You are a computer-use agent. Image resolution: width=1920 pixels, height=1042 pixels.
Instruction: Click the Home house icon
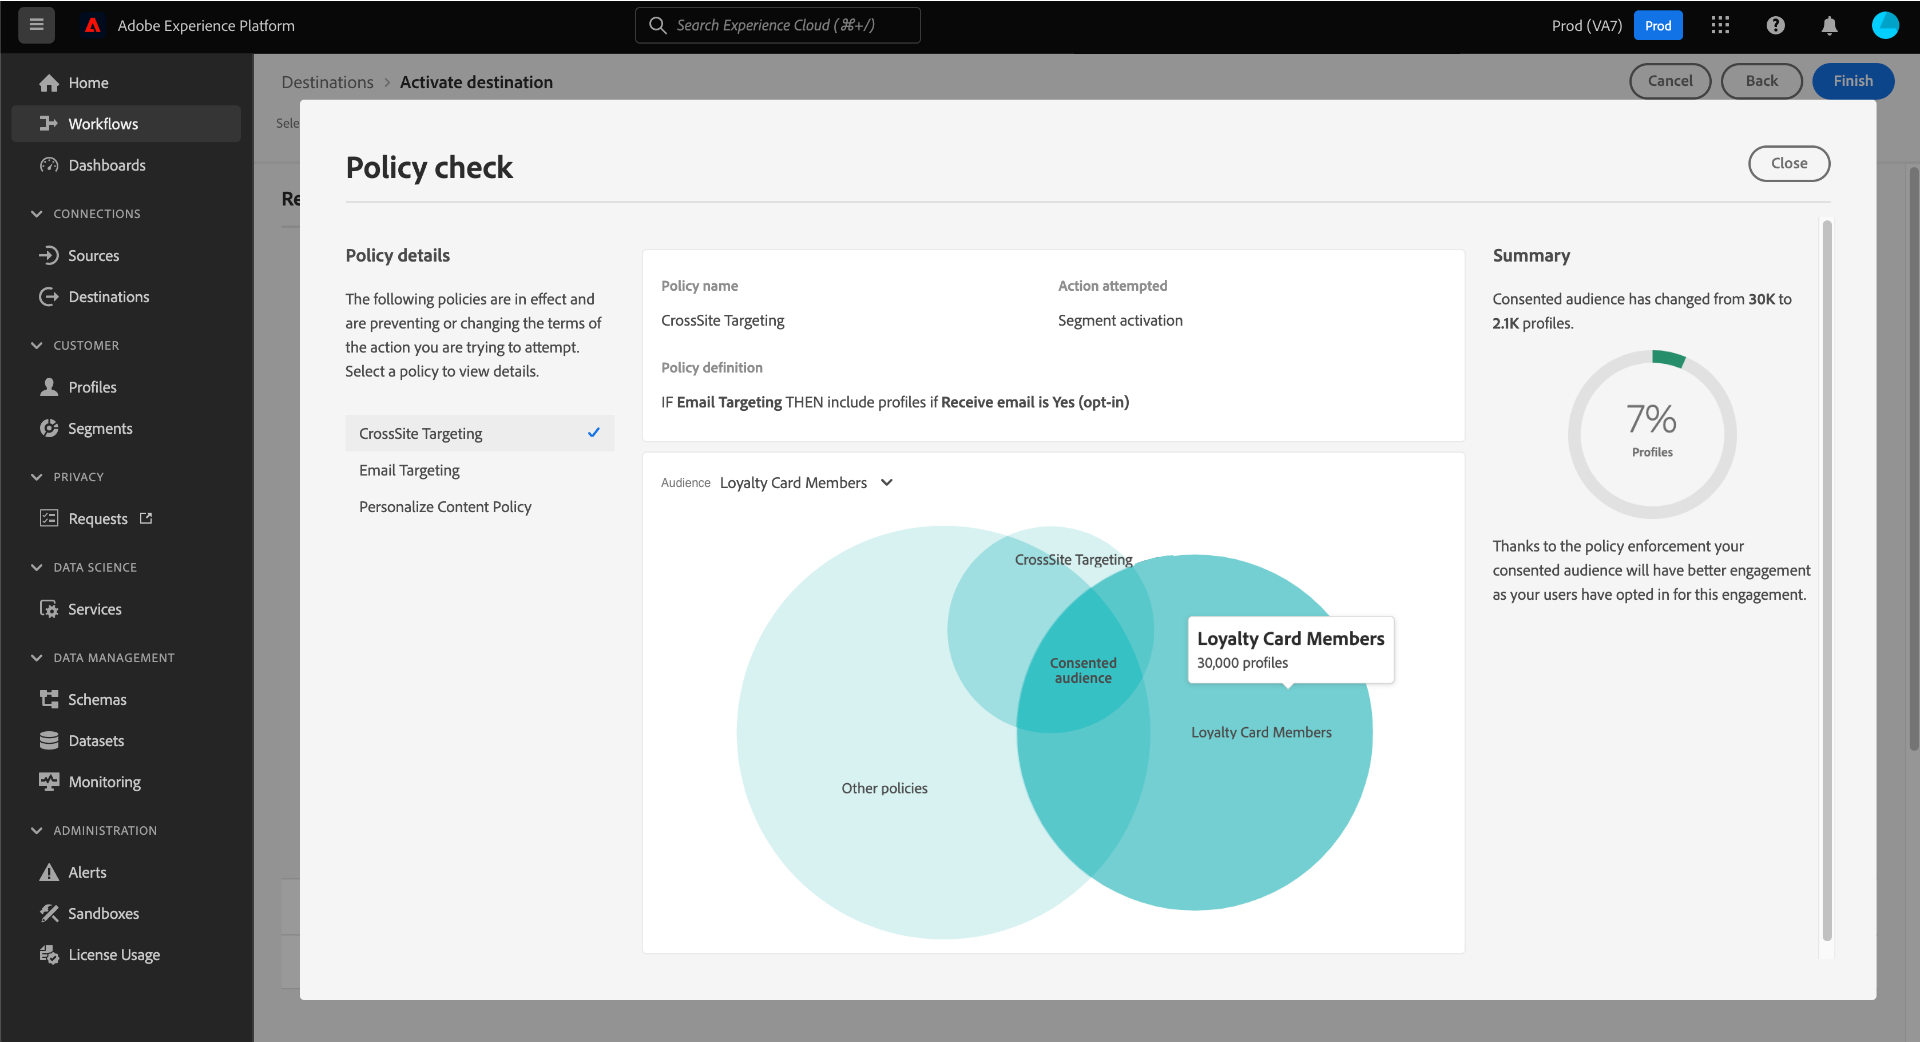pyautogui.click(x=49, y=83)
